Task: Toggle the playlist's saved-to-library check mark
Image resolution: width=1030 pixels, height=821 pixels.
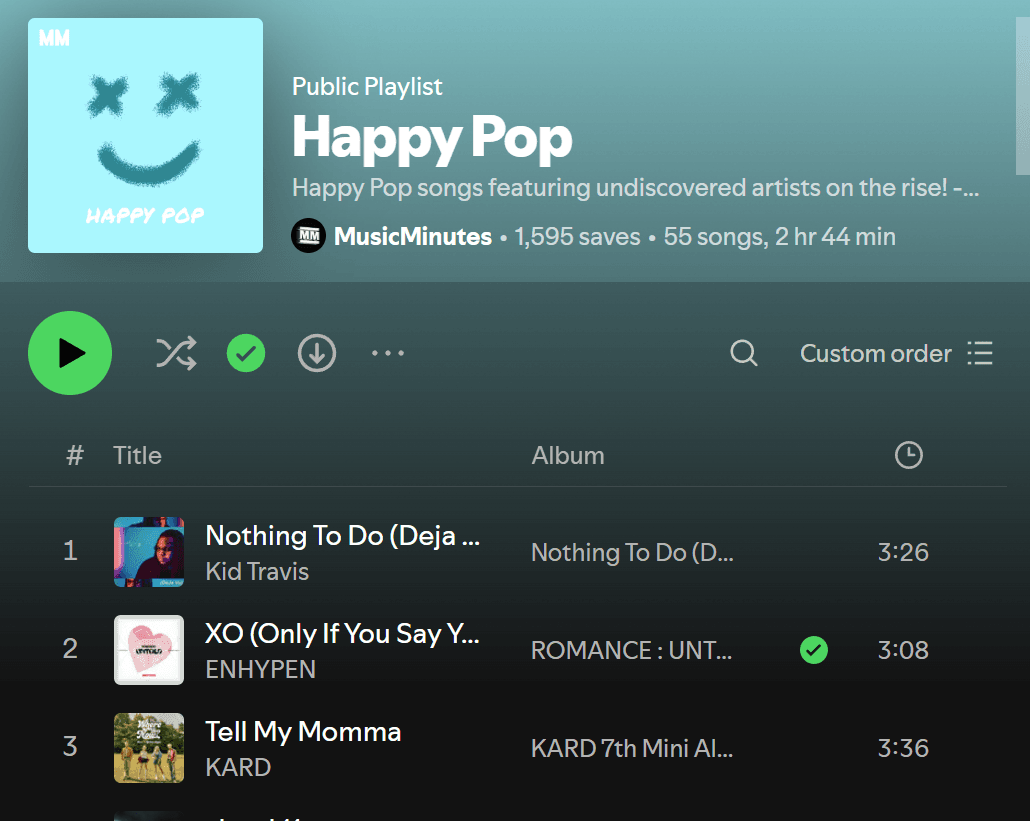Action: tap(245, 353)
